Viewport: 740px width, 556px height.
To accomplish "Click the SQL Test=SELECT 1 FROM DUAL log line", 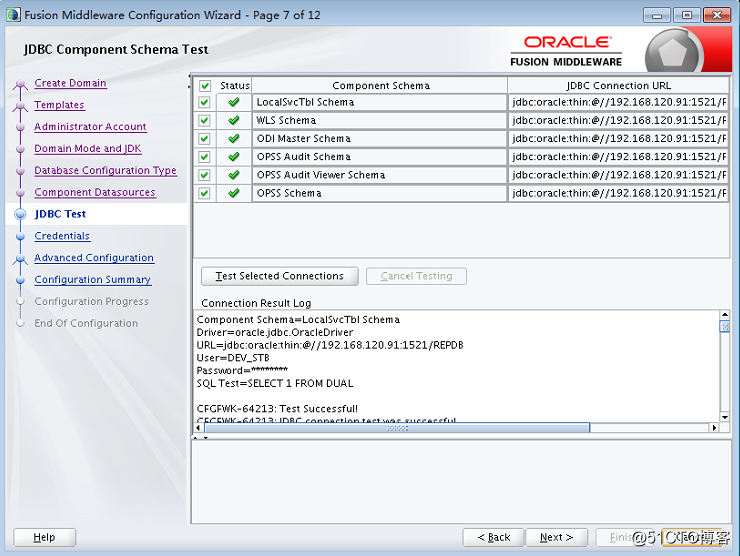I will click(275, 383).
